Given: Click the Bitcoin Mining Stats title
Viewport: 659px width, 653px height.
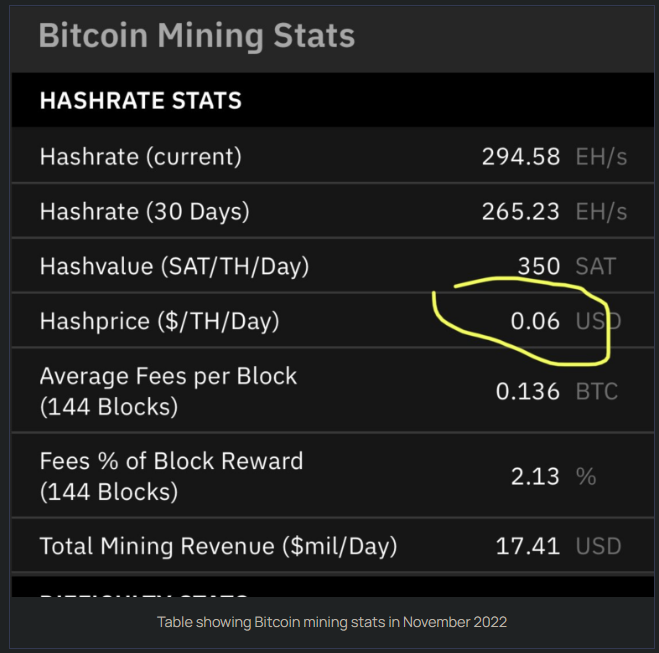Looking at the screenshot, I should click(197, 37).
